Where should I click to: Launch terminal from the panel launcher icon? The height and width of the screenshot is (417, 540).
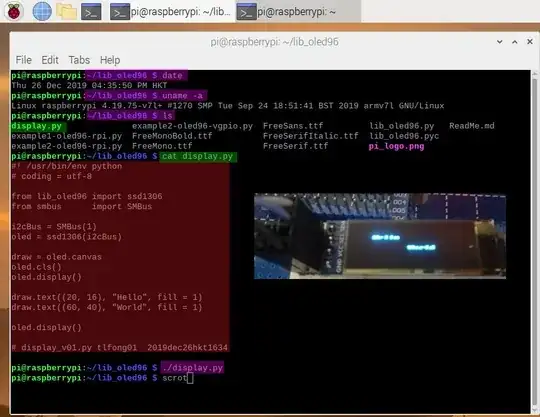[91, 12]
